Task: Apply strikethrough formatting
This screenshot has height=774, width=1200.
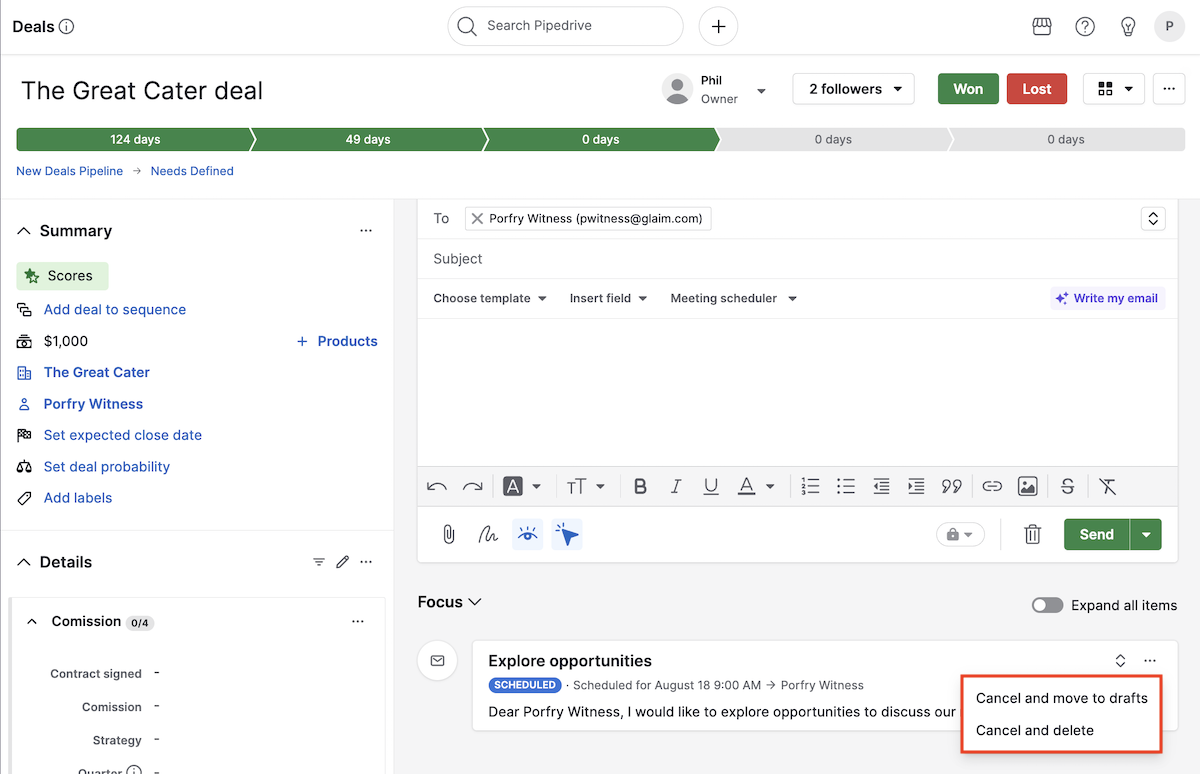Action: click(1068, 487)
